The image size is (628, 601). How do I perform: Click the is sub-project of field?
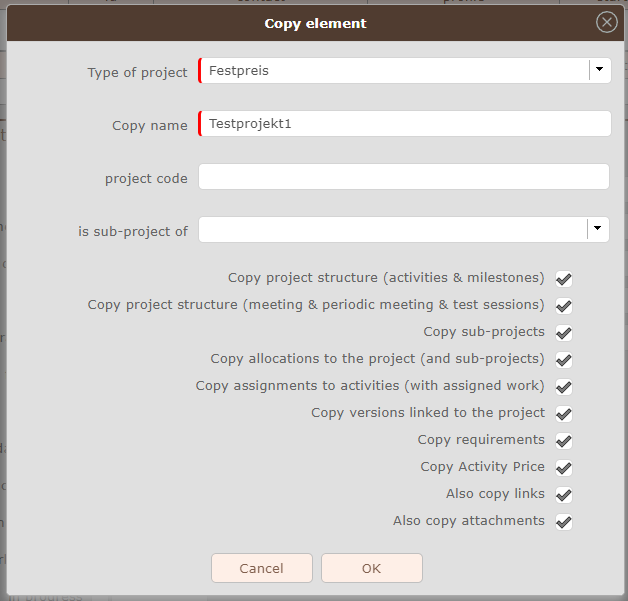(x=392, y=230)
